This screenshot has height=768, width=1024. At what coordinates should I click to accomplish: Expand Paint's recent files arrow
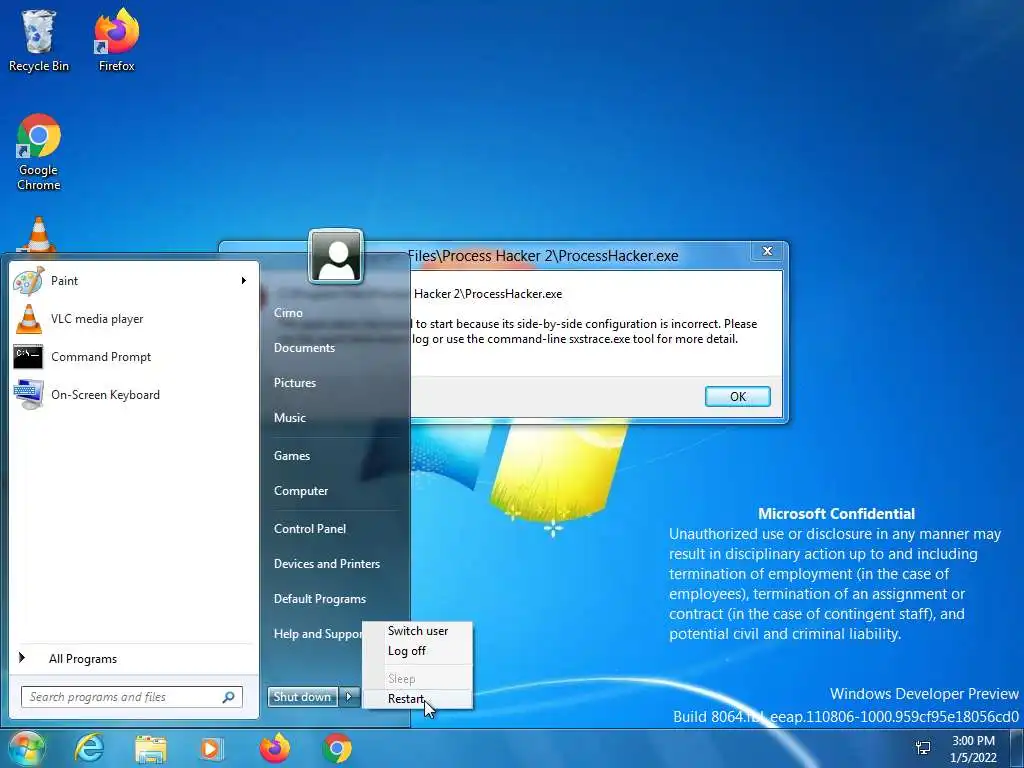[244, 281]
